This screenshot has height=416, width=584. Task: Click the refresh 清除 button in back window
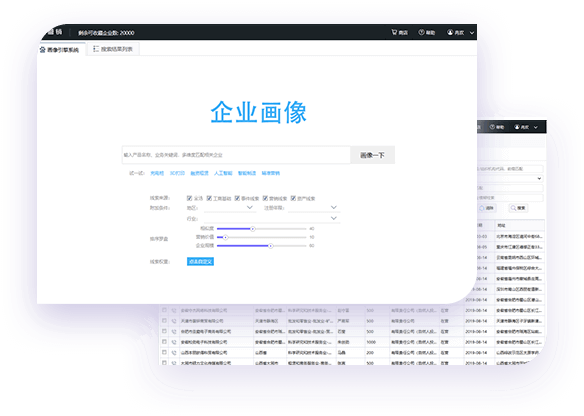pos(486,208)
